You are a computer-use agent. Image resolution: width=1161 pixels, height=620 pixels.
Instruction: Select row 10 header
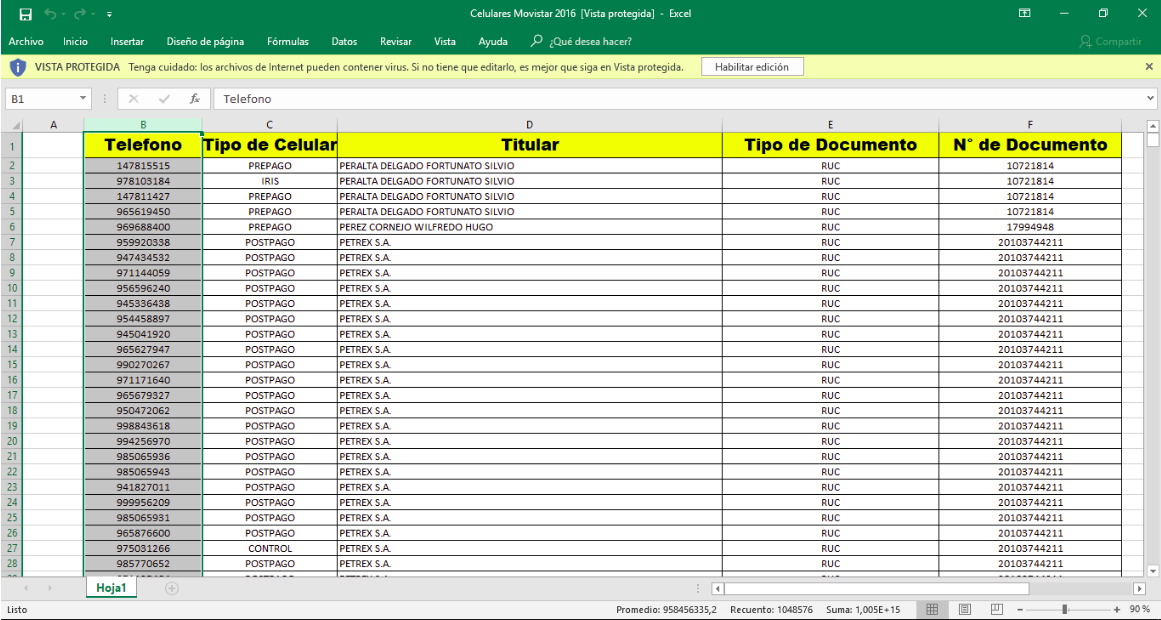point(12,288)
